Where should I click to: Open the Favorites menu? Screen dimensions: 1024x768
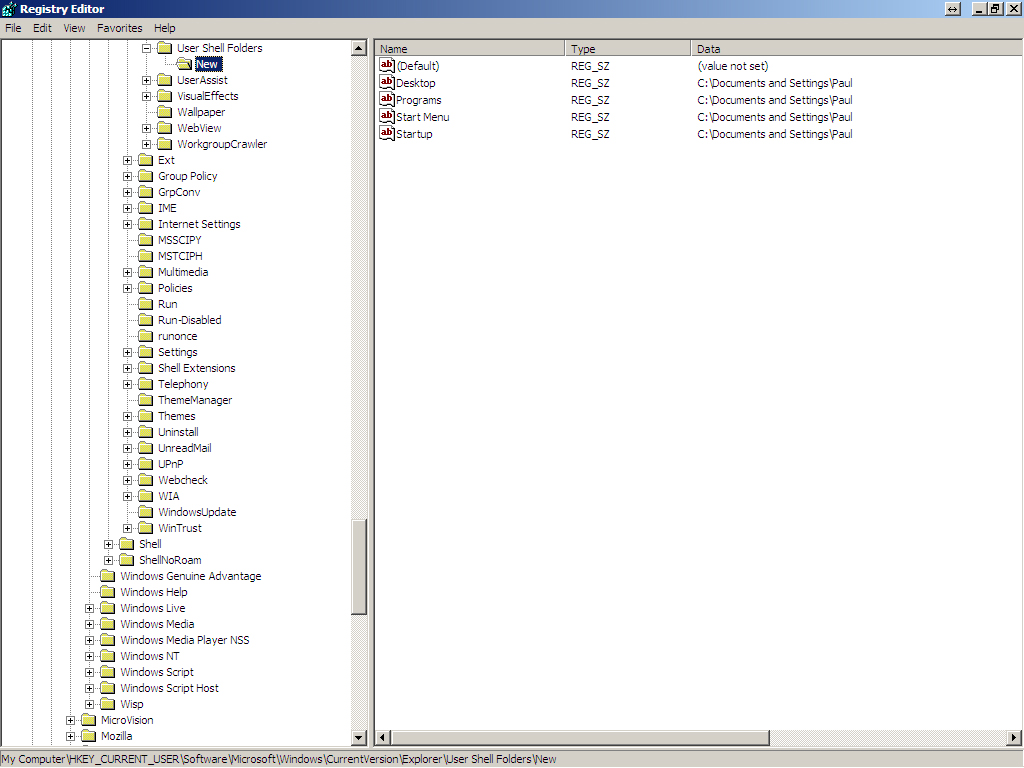click(x=120, y=28)
